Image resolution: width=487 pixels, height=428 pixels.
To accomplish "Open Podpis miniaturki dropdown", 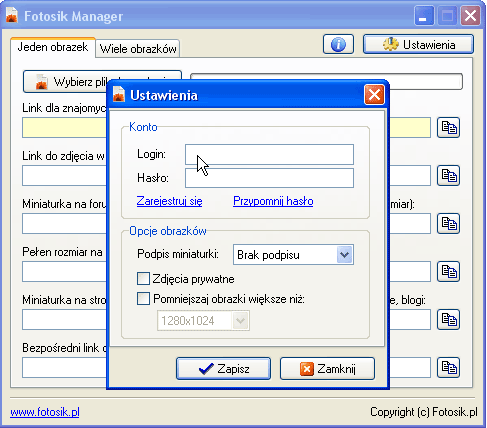I will tap(293, 255).
